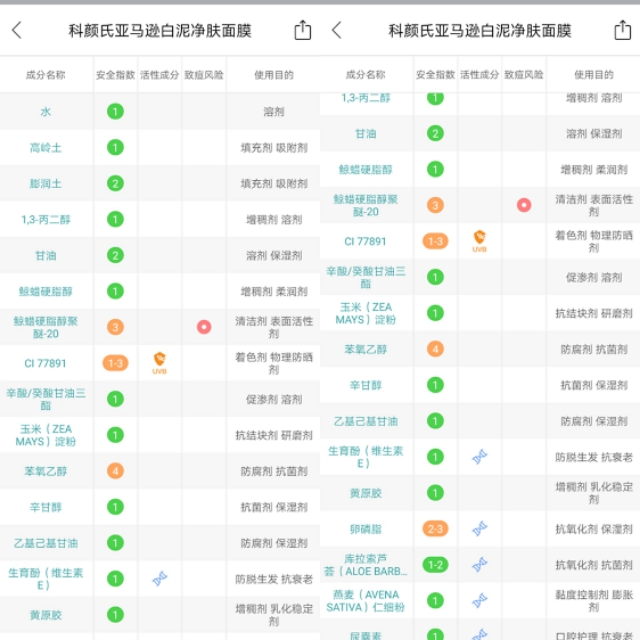
Task: Tap title 科颜氏亚马逊白泥净肤面膜 in left panel
Action: click(x=160, y=31)
